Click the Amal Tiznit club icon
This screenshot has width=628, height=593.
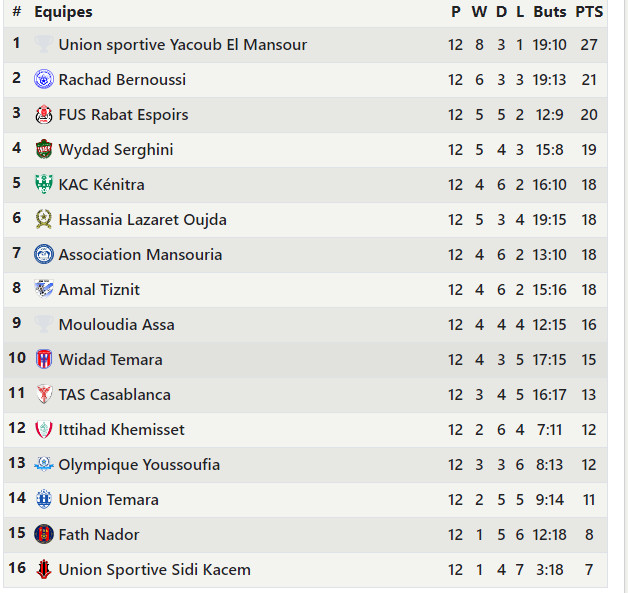(43, 289)
